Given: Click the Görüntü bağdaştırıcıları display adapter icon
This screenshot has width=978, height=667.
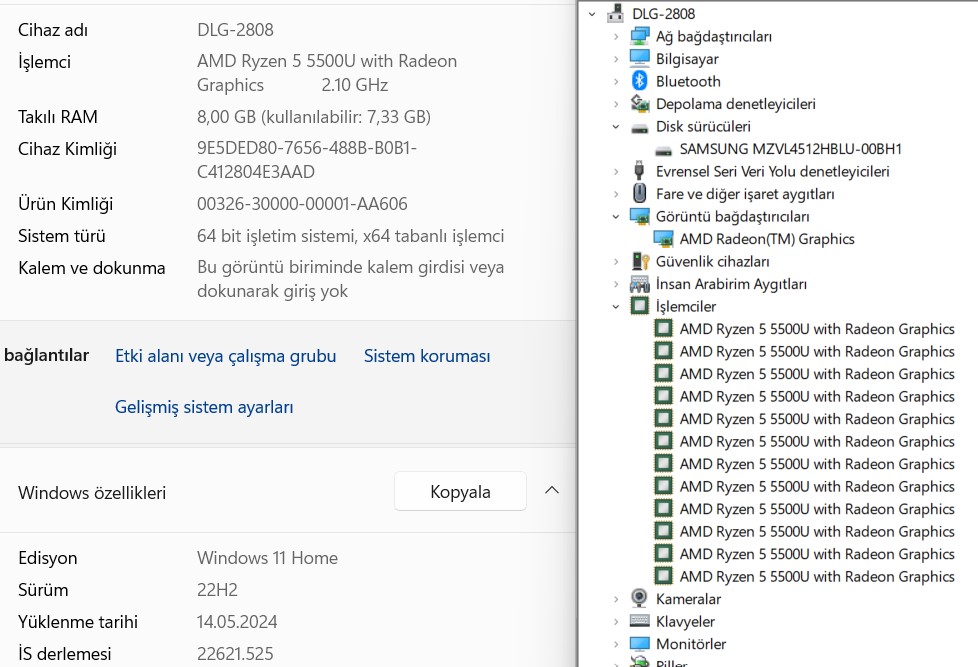Looking at the screenshot, I should 639,217.
